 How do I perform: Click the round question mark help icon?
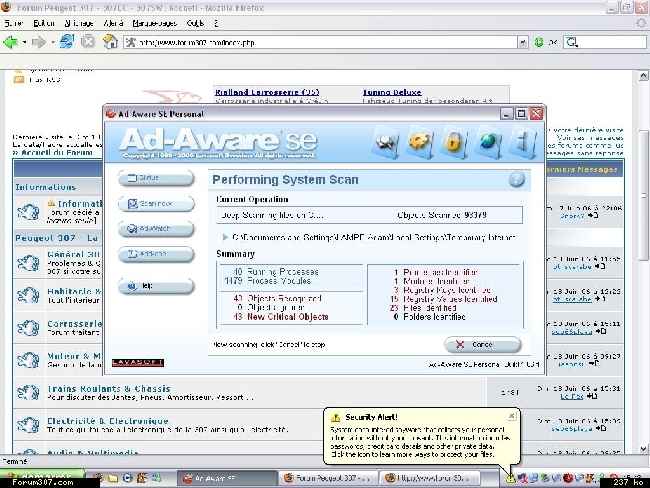(x=517, y=180)
